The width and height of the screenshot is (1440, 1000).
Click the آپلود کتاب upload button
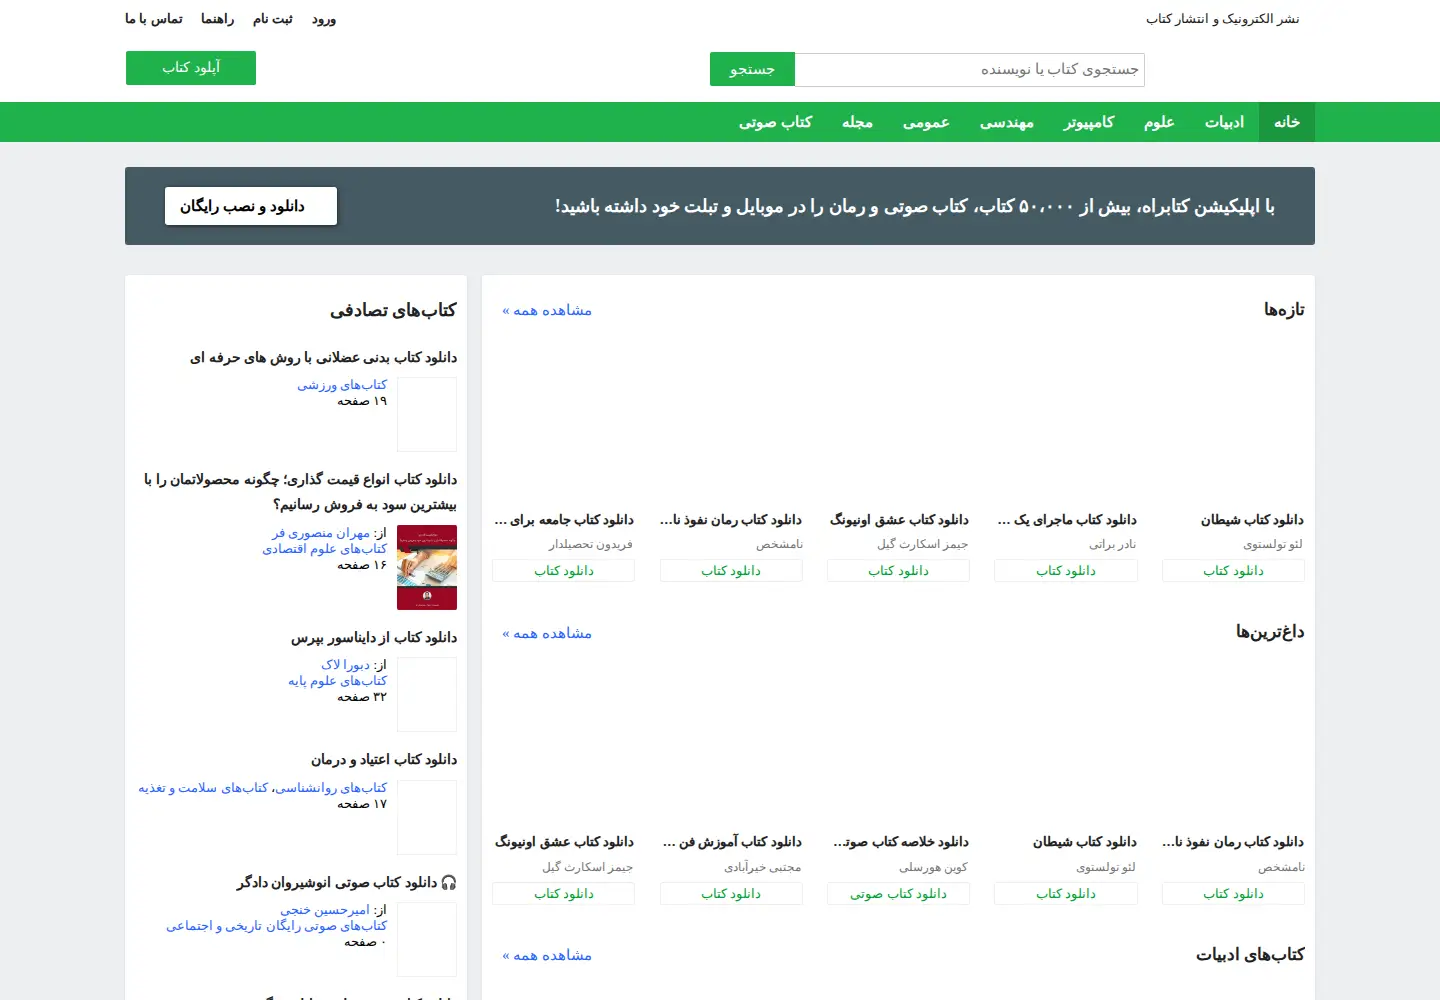pos(191,68)
